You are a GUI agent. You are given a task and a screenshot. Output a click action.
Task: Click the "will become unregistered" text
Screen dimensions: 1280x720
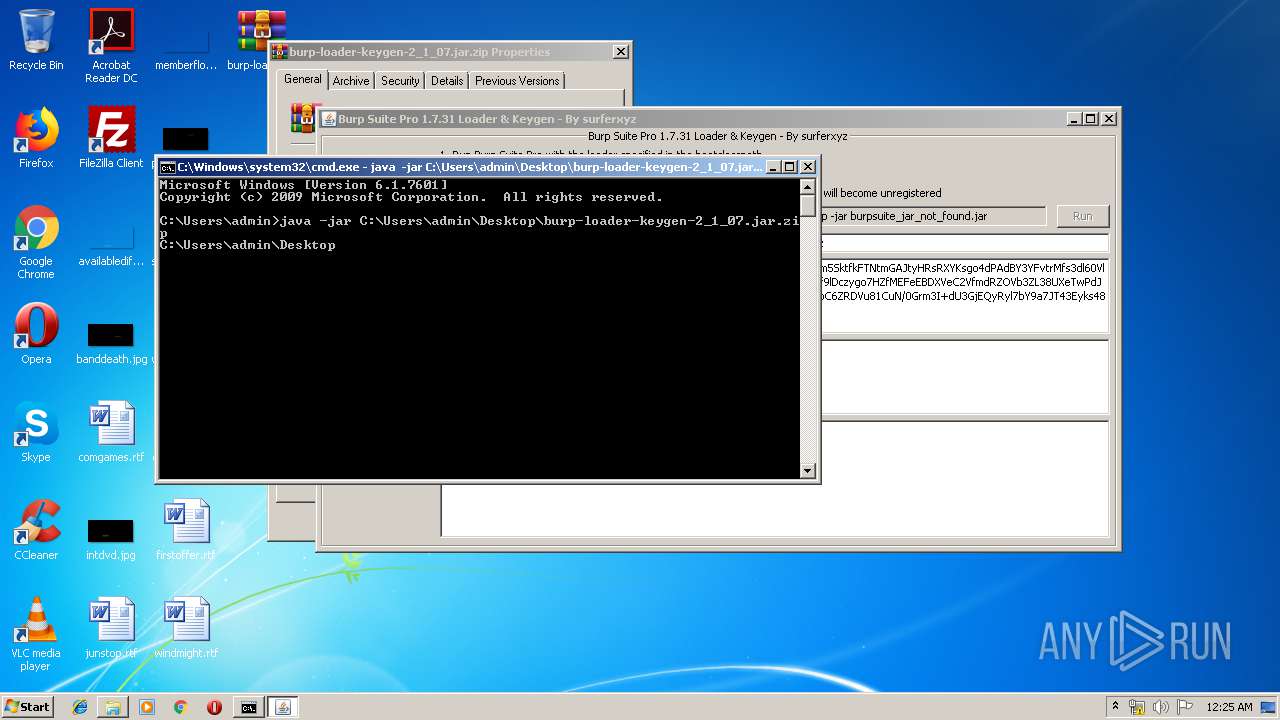coord(882,193)
